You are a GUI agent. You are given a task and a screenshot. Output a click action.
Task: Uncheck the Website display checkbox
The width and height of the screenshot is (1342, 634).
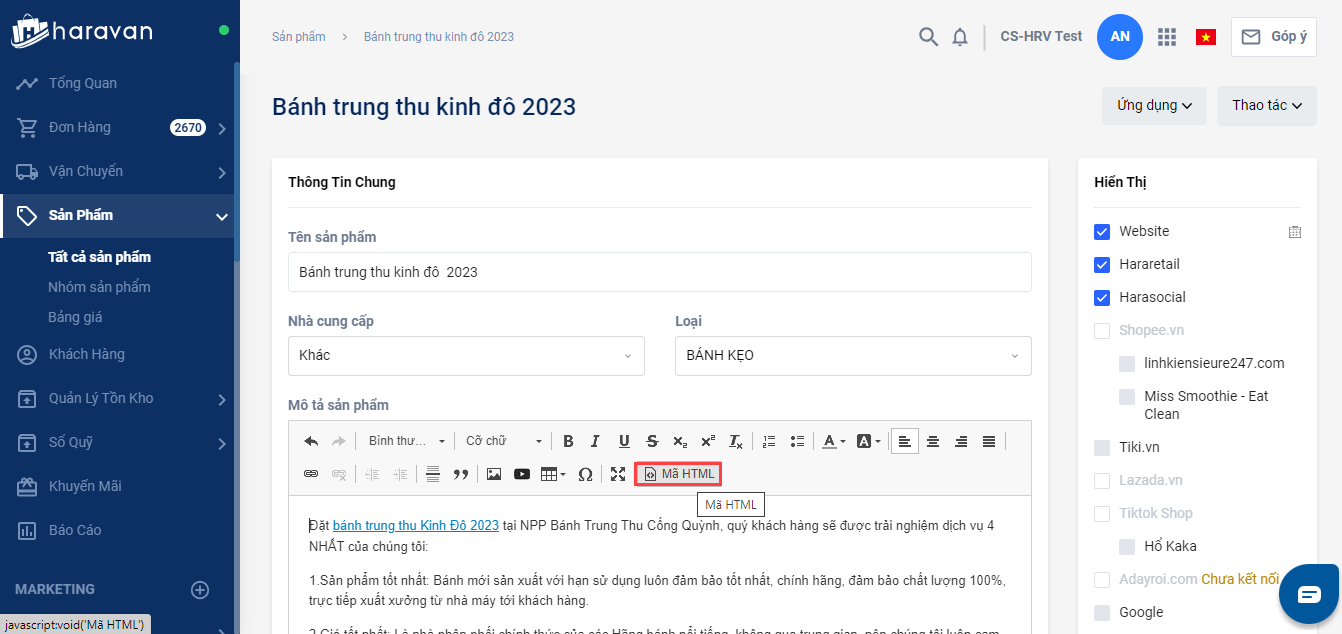(1102, 231)
